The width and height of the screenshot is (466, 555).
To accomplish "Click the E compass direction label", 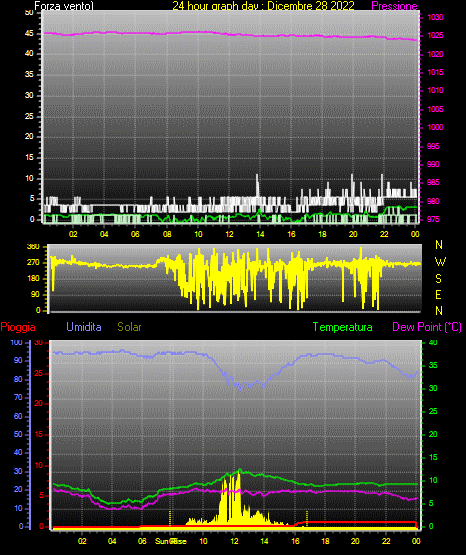I will click(x=438, y=295).
